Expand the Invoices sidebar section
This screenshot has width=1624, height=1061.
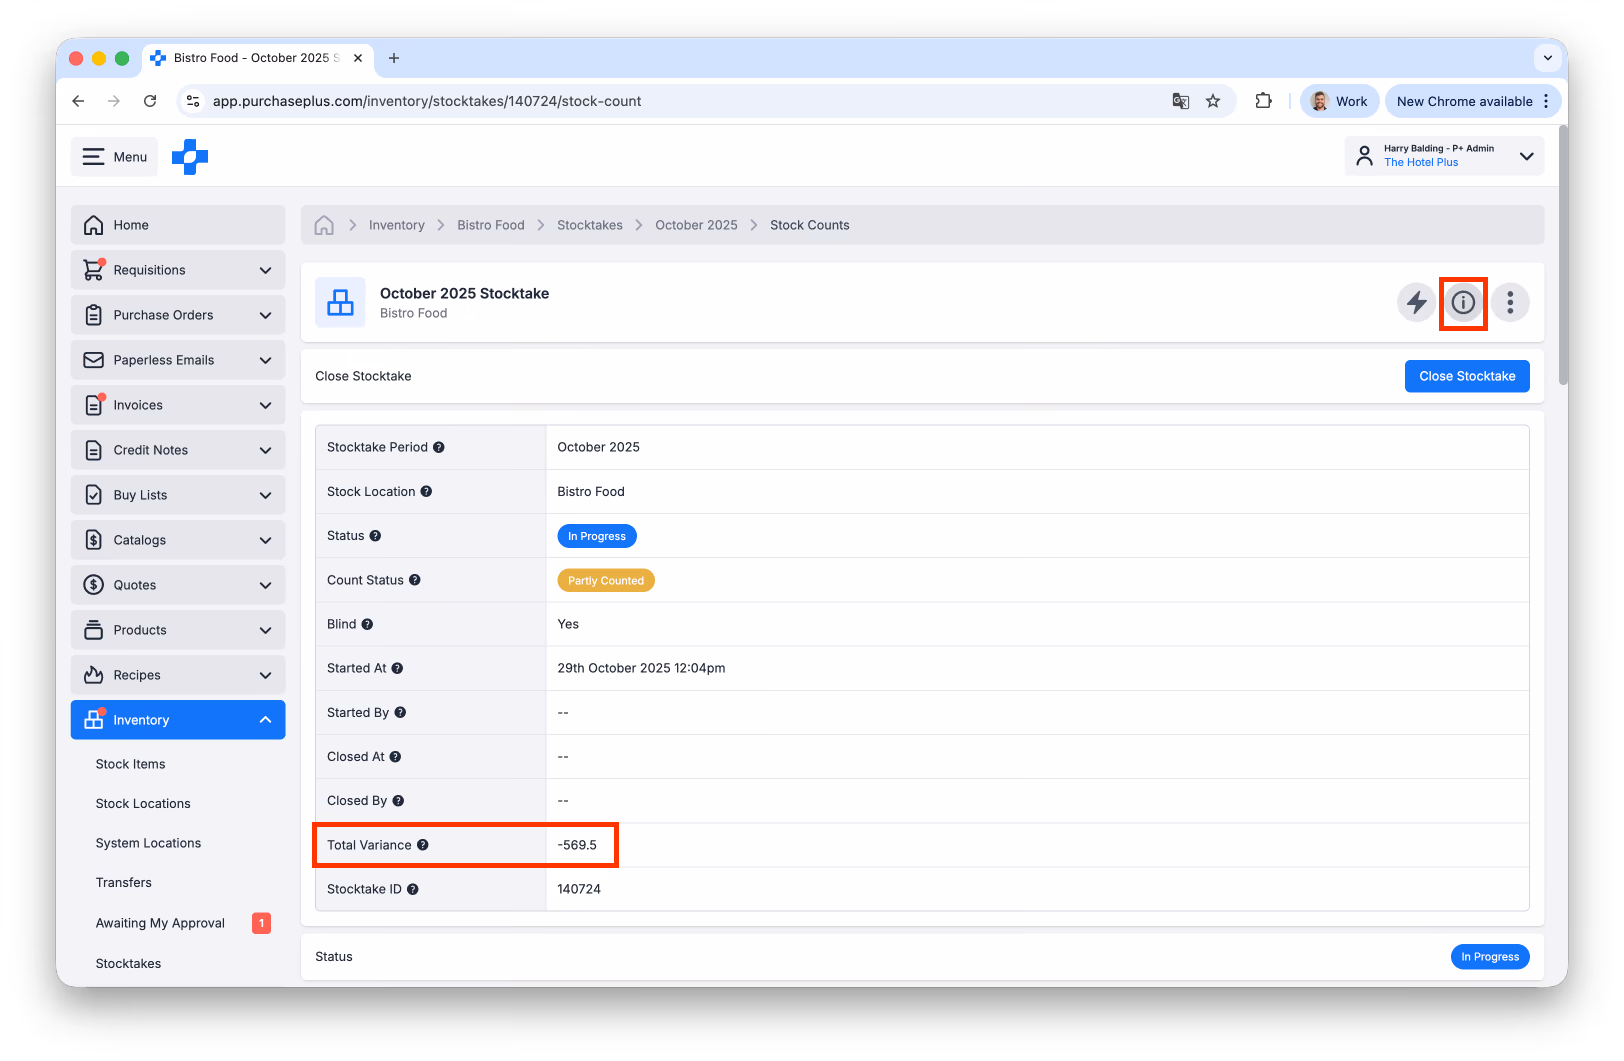pos(178,405)
